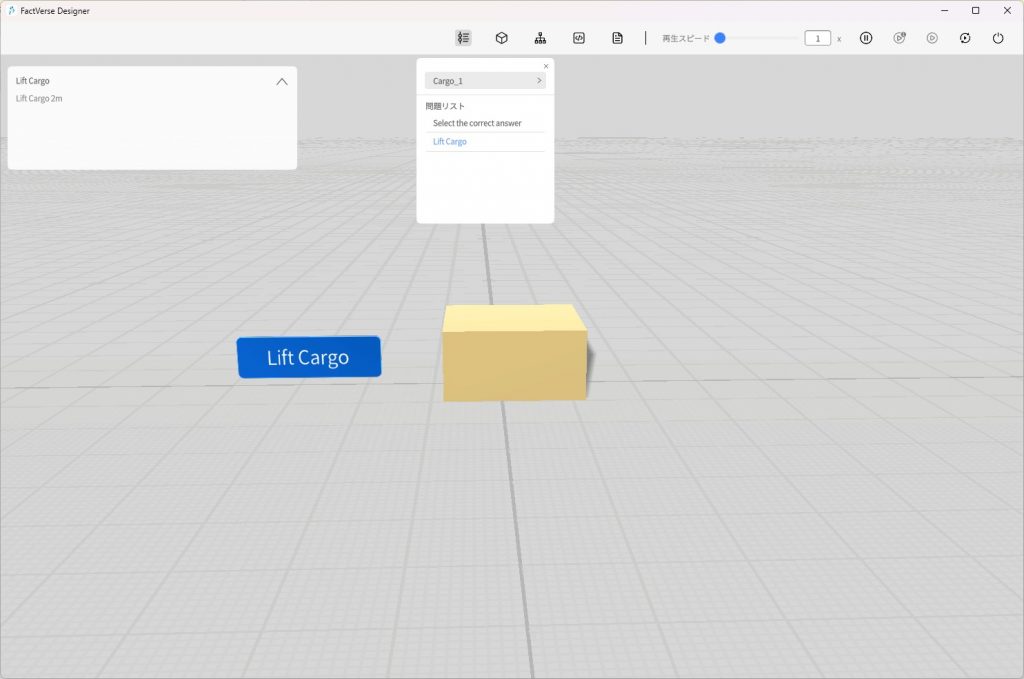Select the Lift Cargo answer option
The width and height of the screenshot is (1024, 679).
coord(450,142)
